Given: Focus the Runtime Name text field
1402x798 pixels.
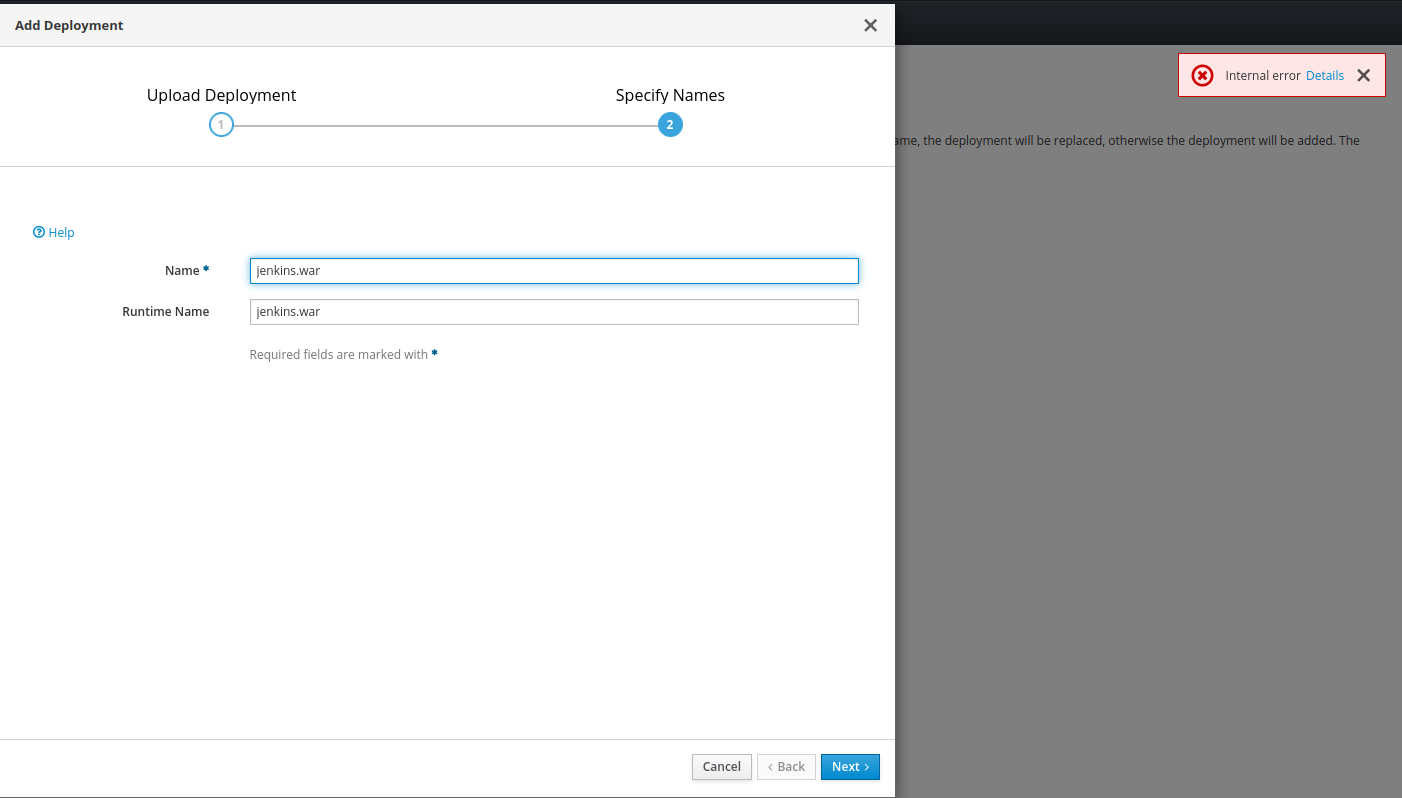Looking at the screenshot, I should tap(554, 312).
